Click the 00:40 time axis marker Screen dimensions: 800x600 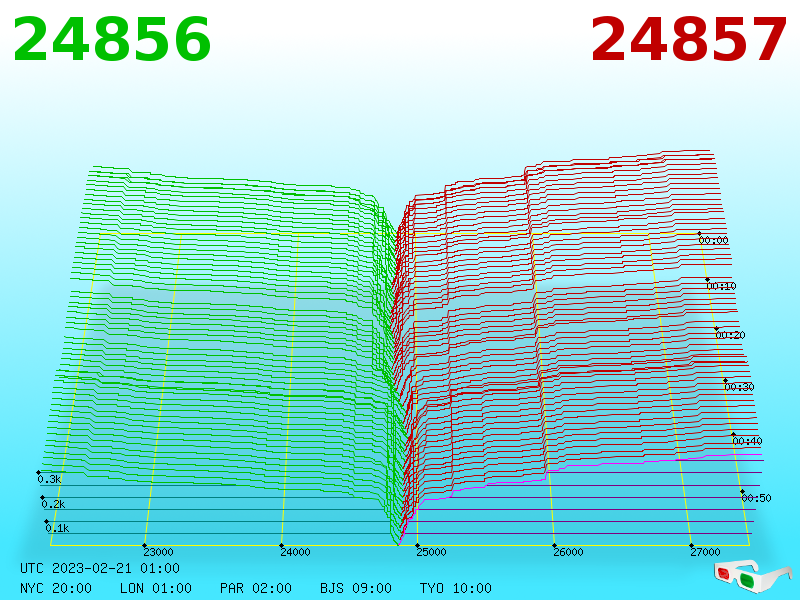pyautogui.click(x=747, y=441)
